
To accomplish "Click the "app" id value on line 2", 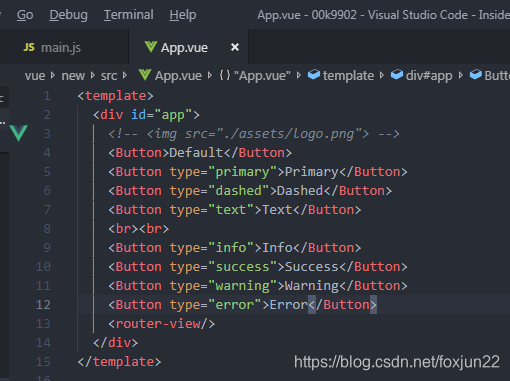I will (x=173, y=115).
